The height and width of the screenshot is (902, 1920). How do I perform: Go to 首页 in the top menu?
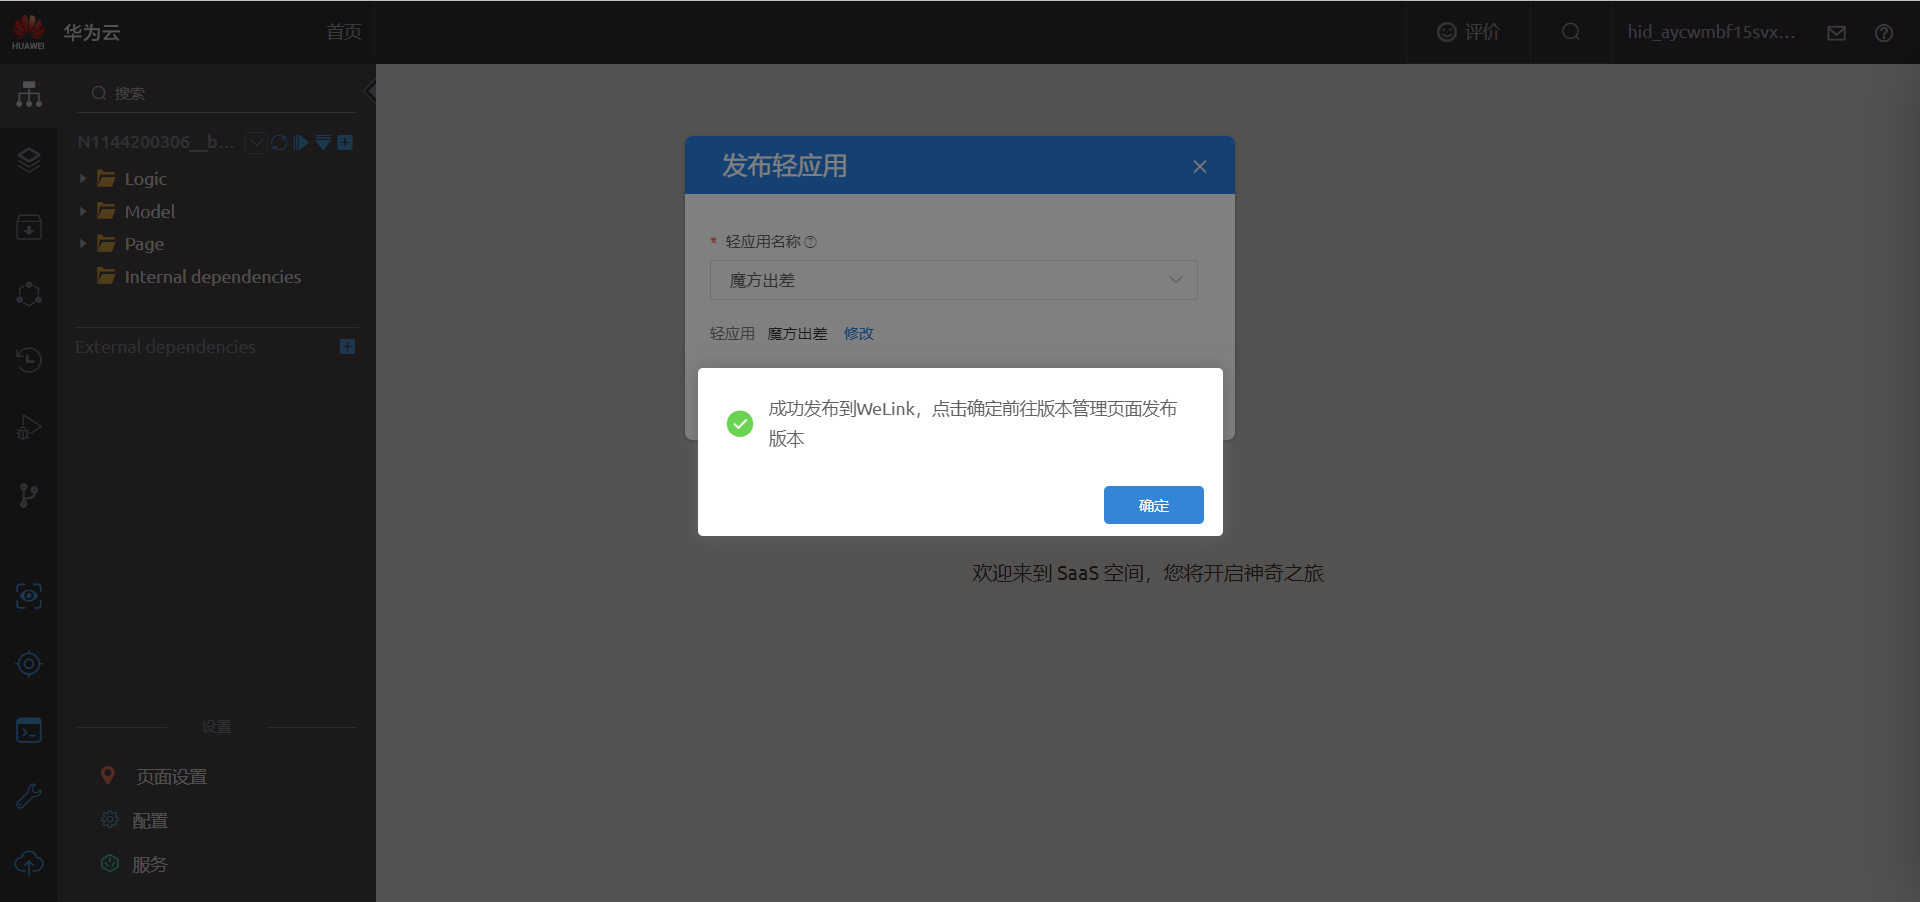pyautogui.click(x=342, y=31)
